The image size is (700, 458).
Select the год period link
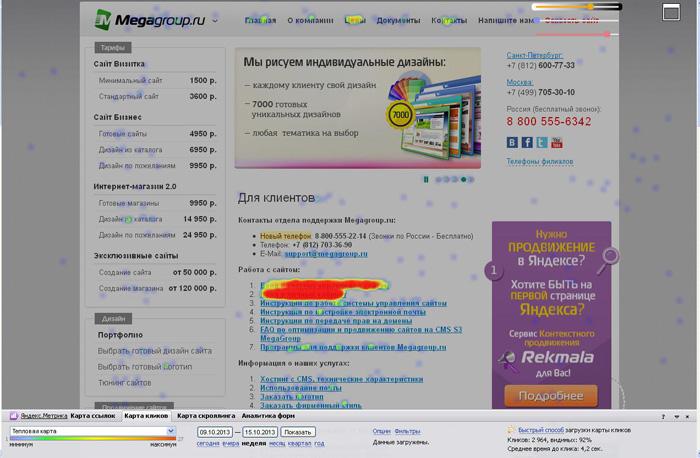[x=319, y=444]
